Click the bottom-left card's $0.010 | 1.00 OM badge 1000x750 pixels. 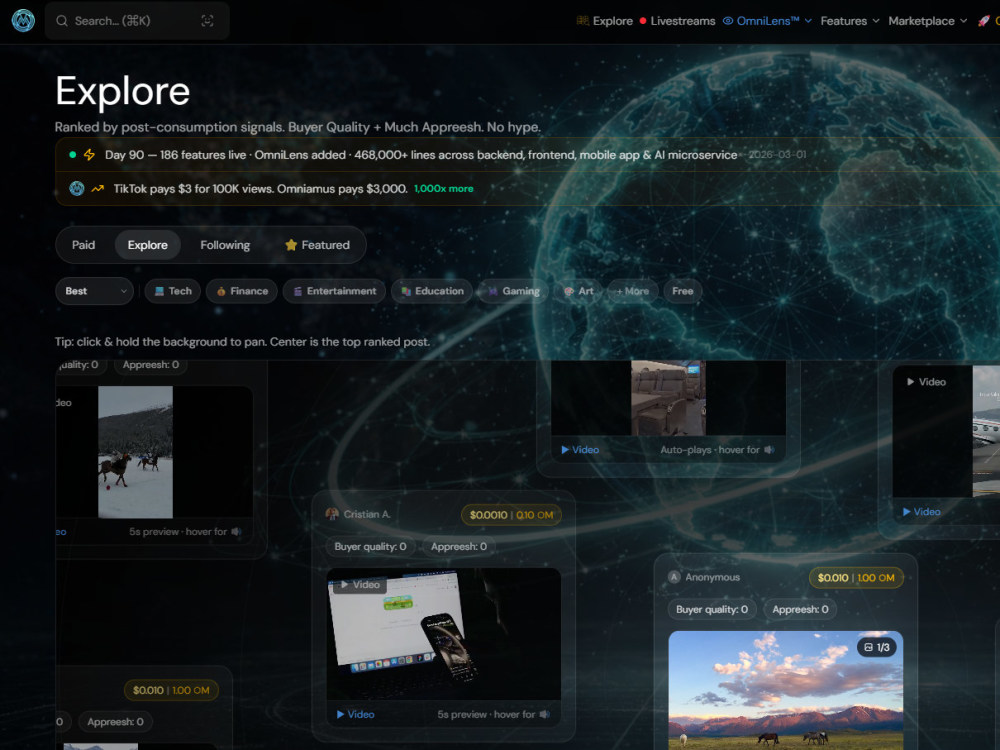(x=171, y=690)
